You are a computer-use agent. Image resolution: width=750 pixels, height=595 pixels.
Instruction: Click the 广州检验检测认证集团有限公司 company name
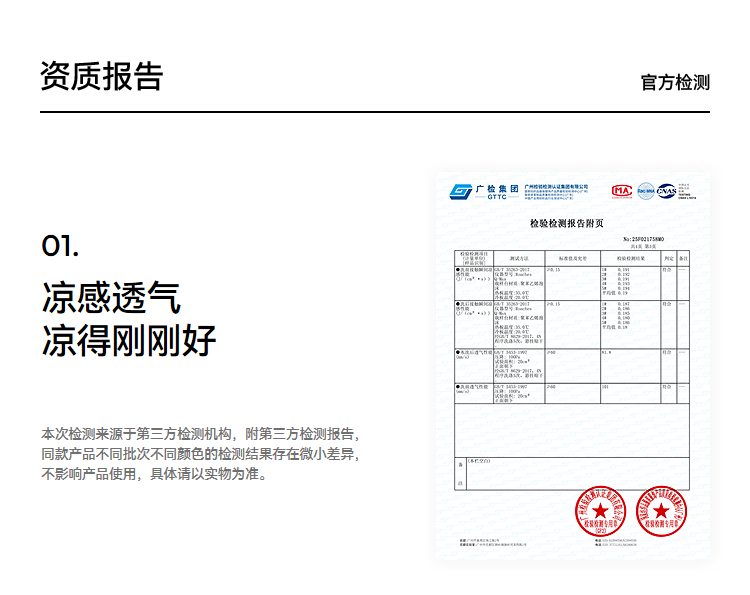(556, 187)
